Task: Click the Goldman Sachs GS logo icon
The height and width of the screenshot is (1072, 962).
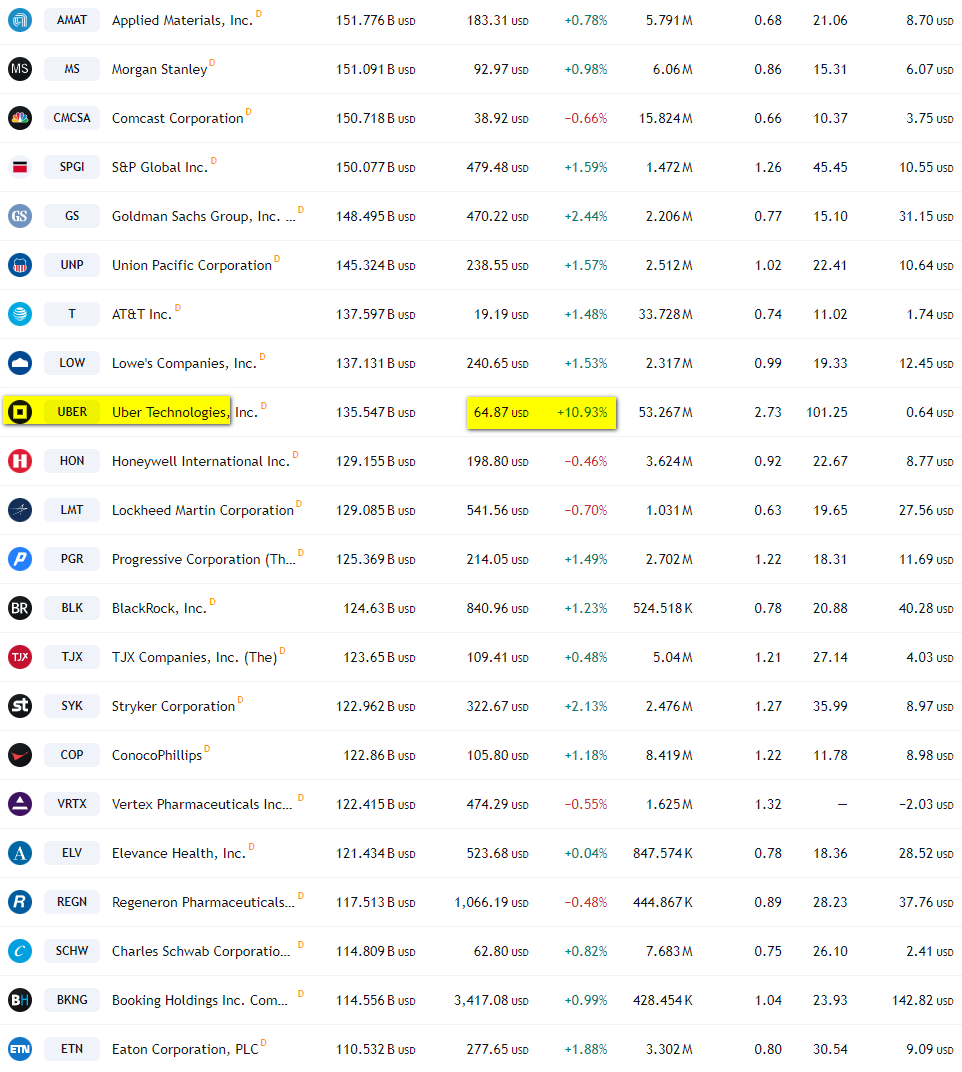Action: (x=20, y=216)
